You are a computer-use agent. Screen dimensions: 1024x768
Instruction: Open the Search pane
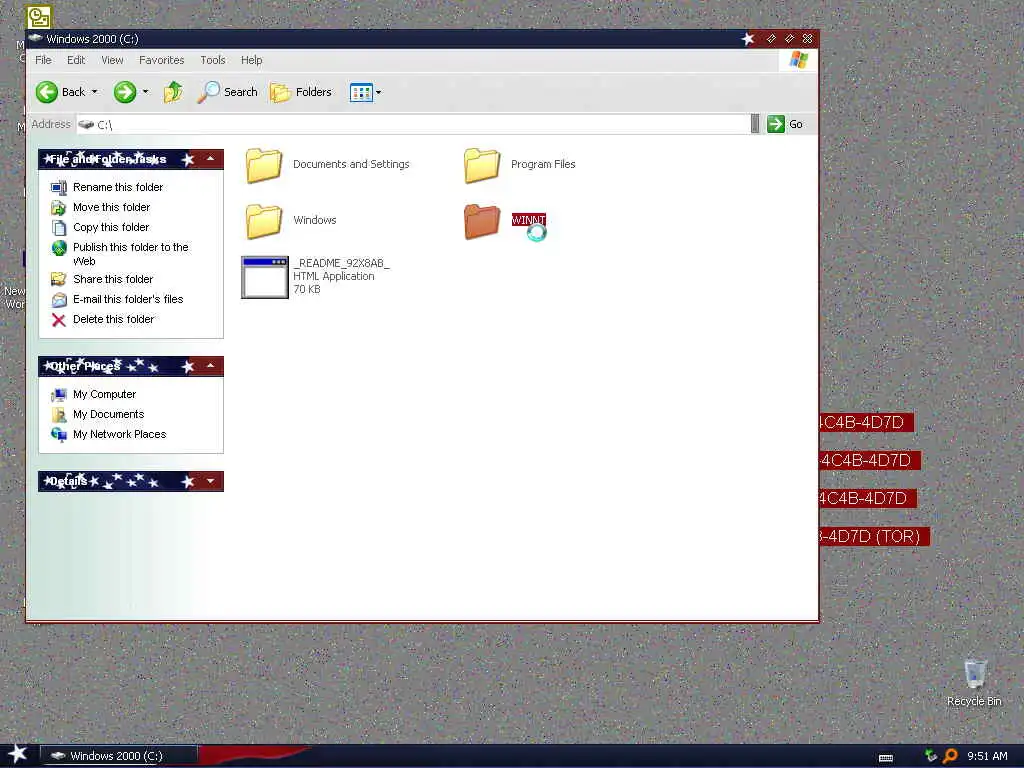coord(227,92)
